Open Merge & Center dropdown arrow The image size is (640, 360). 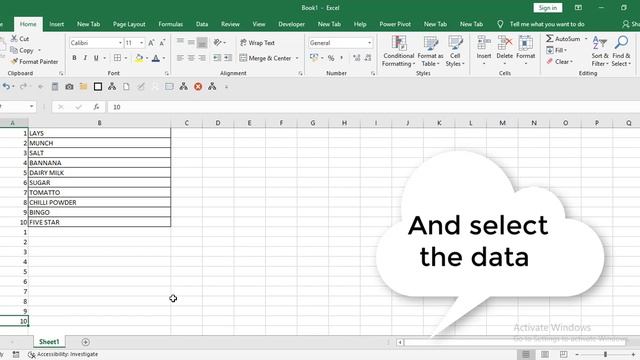pyautogui.click(x=297, y=58)
